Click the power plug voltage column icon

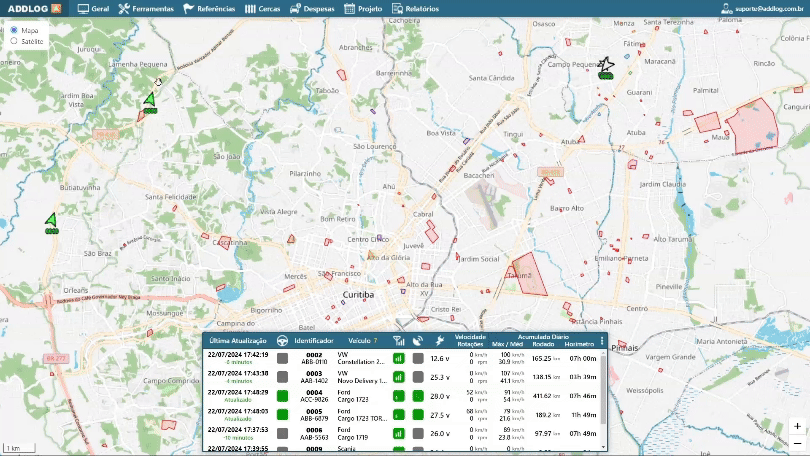click(x=440, y=341)
